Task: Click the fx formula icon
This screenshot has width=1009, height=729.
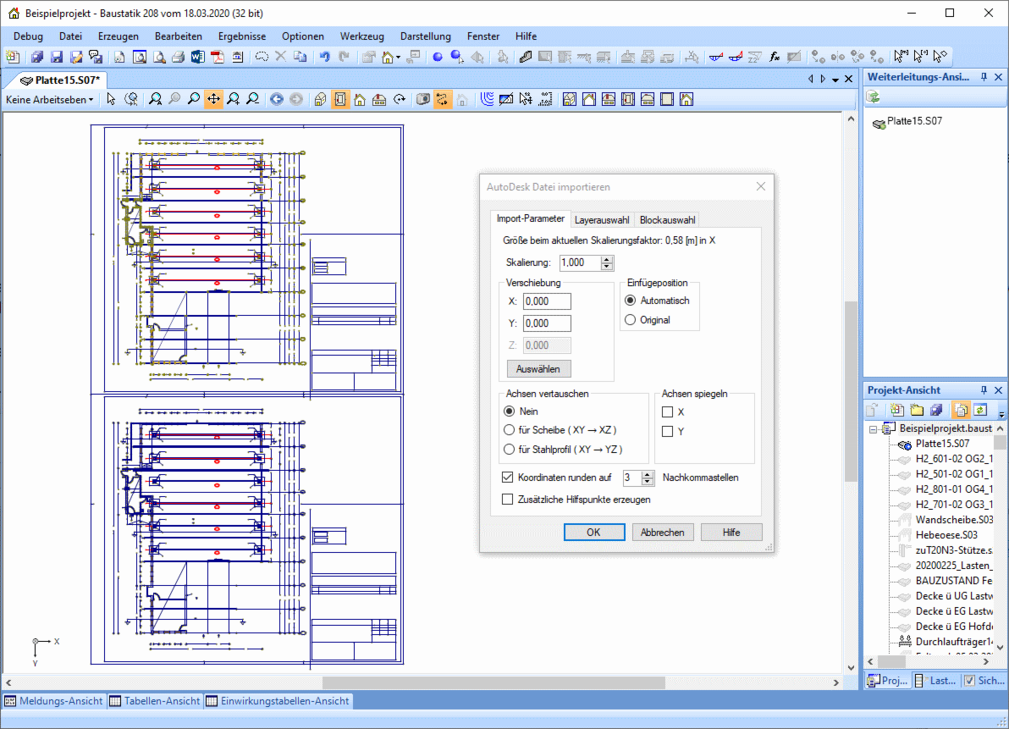Action: click(x=774, y=57)
